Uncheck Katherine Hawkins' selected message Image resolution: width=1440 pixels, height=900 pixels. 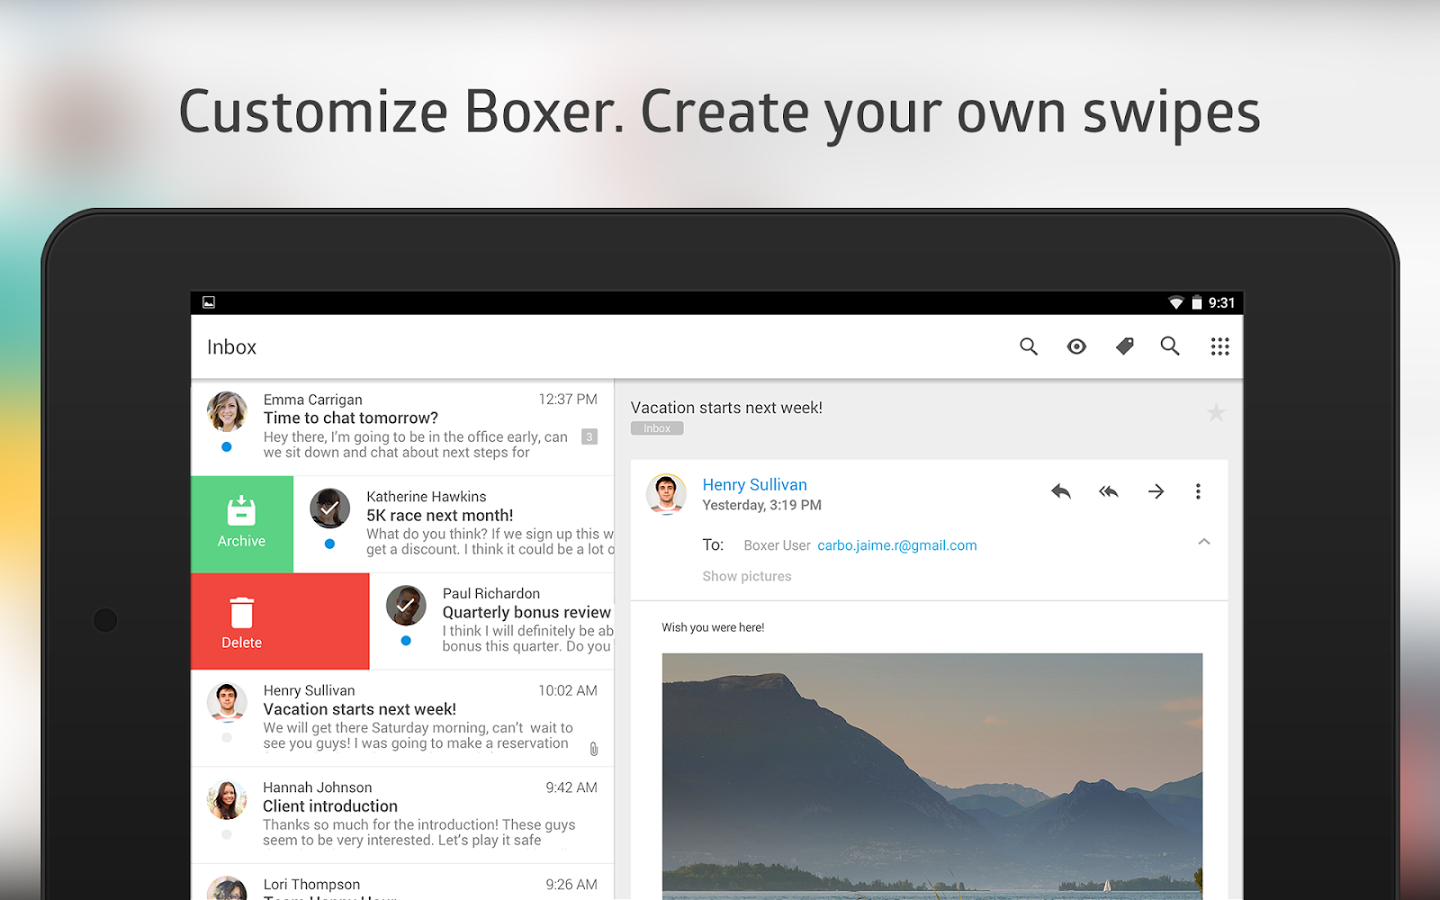pyautogui.click(x=330, y=508)
